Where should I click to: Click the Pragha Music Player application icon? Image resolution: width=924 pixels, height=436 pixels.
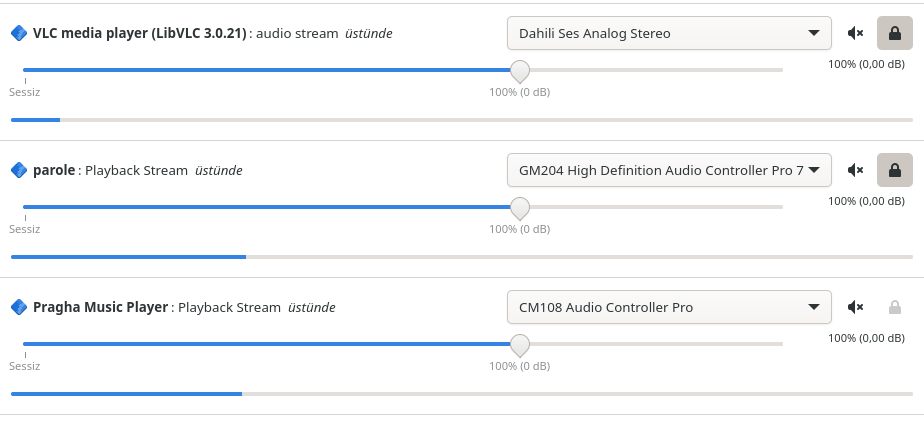tap(19, 307)
